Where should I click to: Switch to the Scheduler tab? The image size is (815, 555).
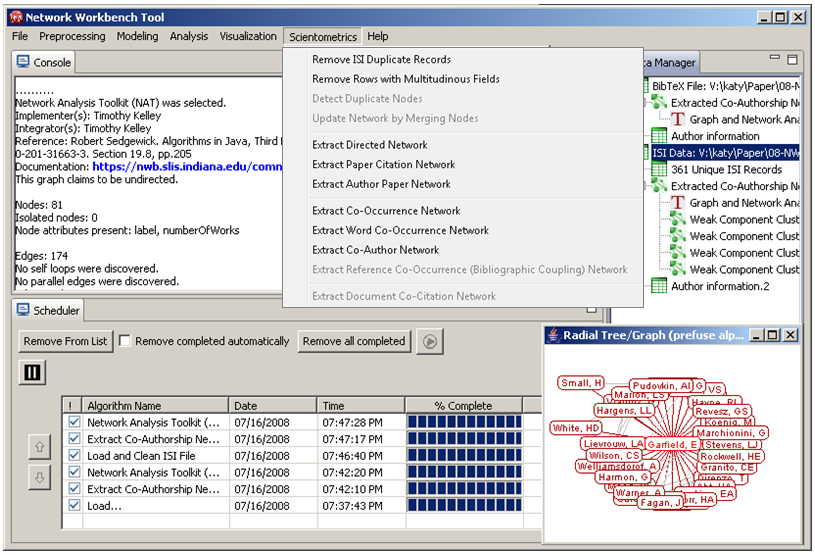coord(48,310)
